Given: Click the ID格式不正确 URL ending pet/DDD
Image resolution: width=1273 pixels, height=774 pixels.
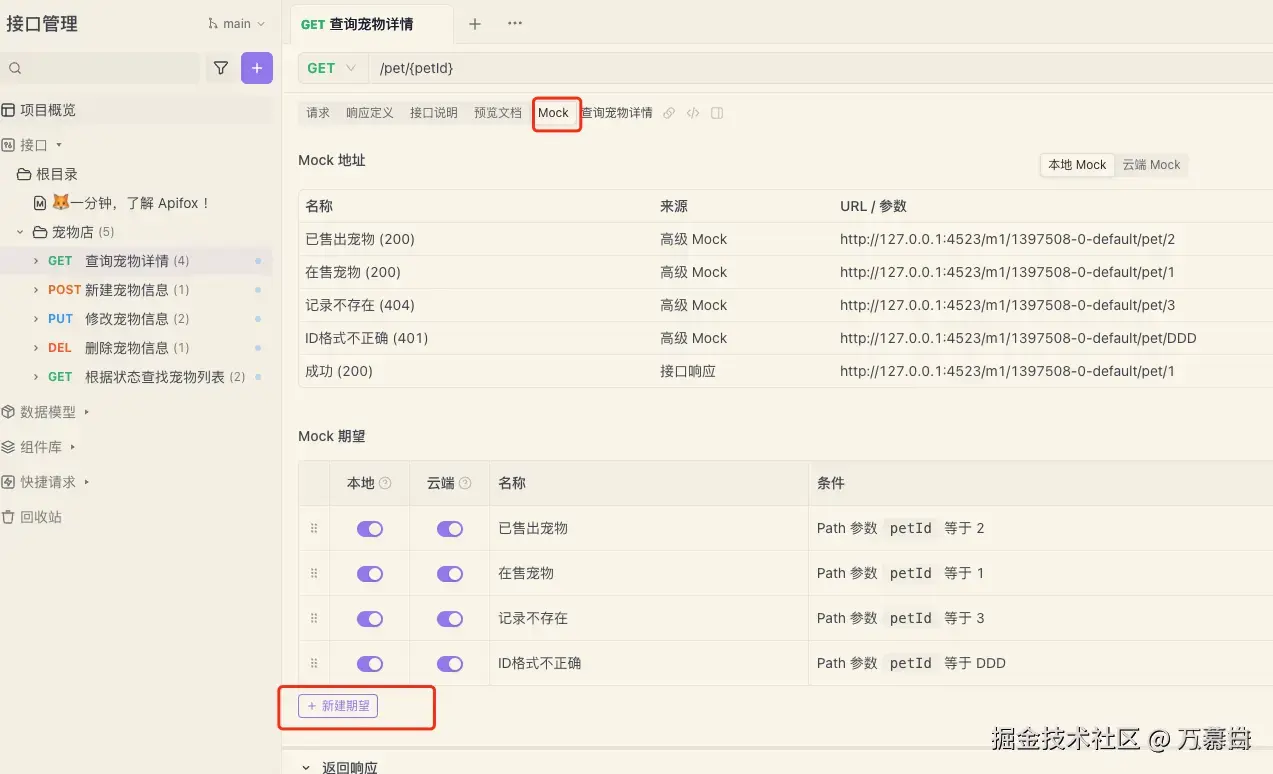Looking at the screenshot, I should click(x=1018, y=338).
